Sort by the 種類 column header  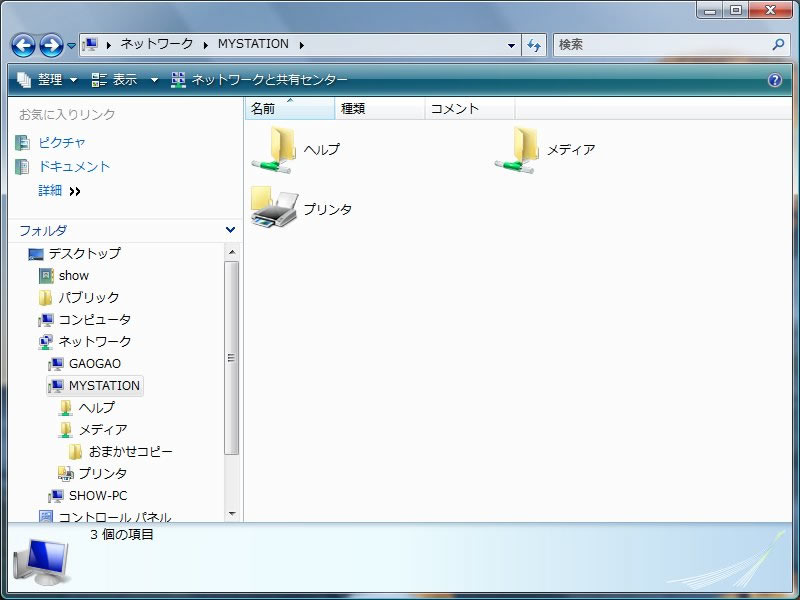point(379,109)
